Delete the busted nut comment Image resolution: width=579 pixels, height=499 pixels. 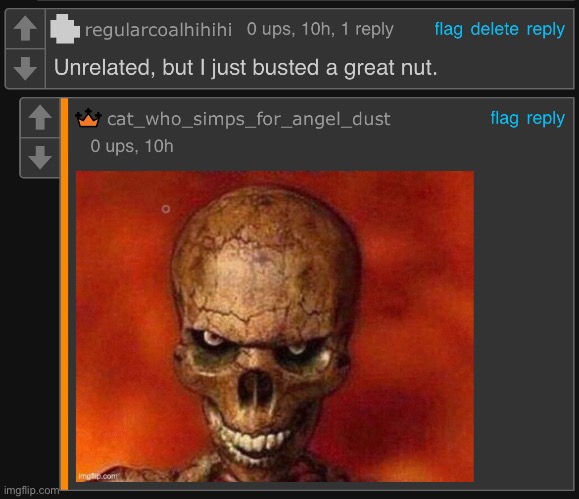pos(494,29)
